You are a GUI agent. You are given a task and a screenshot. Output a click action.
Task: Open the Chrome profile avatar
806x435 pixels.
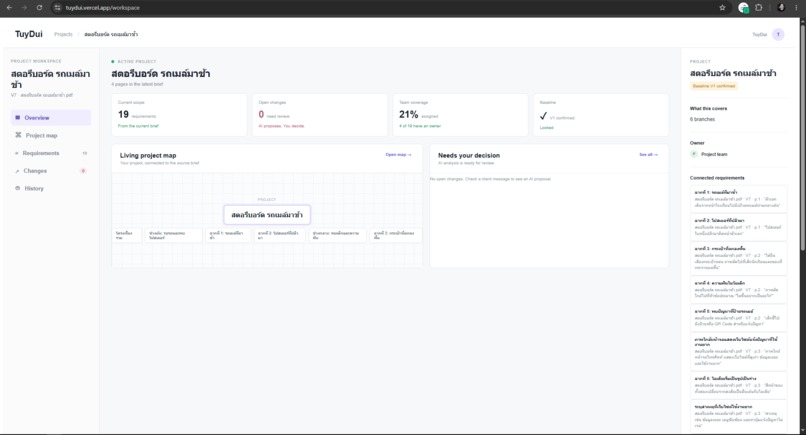coord(781,8)
